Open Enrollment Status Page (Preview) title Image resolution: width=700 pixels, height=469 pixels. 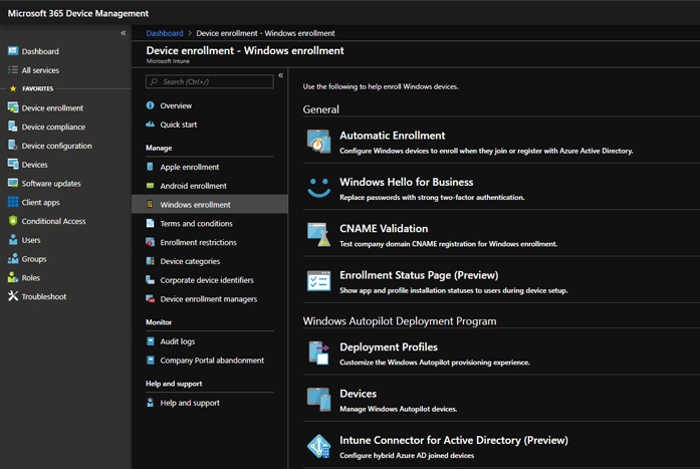point(419,275)
